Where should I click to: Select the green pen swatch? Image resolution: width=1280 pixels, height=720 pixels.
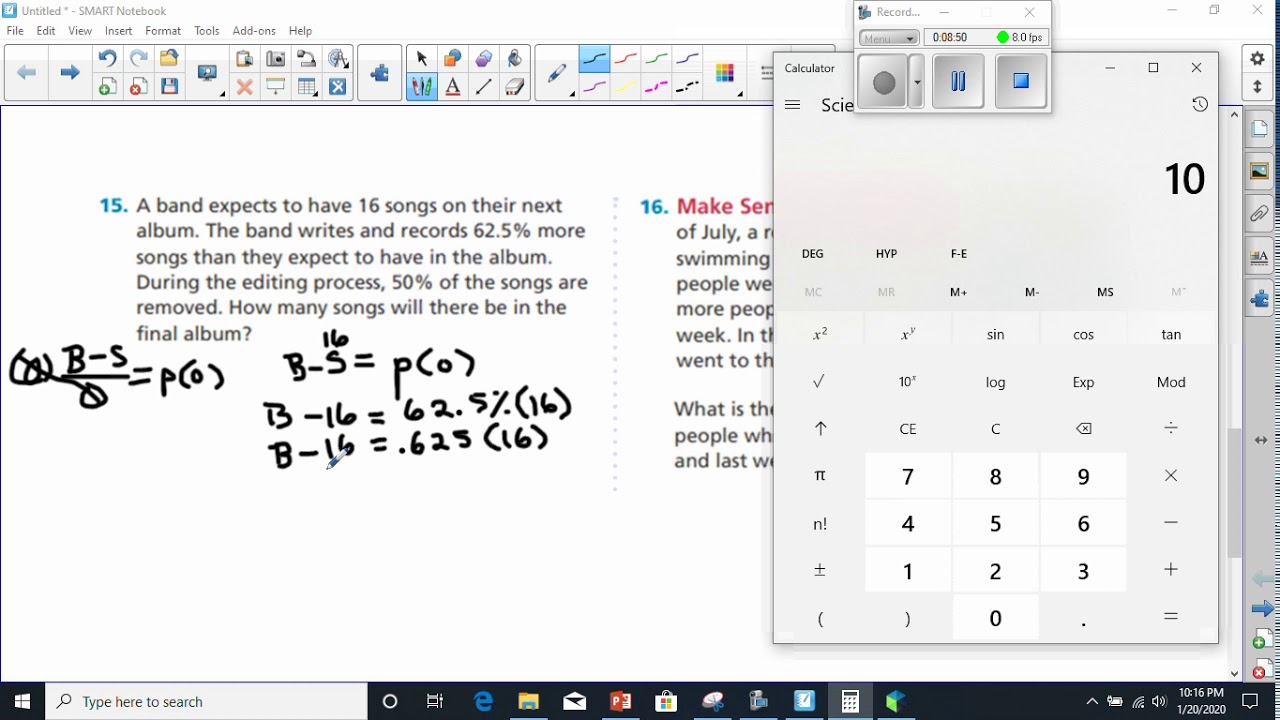tap(657, 59)
